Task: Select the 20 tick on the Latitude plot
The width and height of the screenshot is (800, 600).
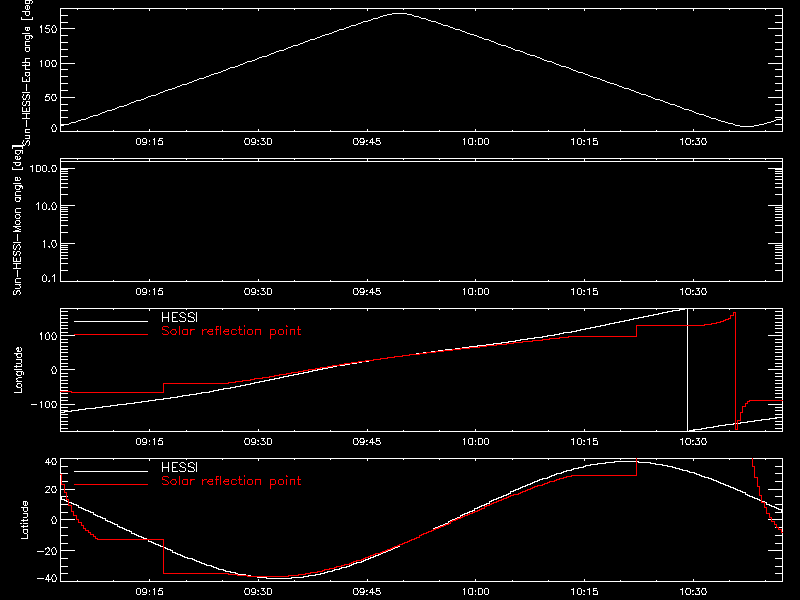Action: coord(51,490)
